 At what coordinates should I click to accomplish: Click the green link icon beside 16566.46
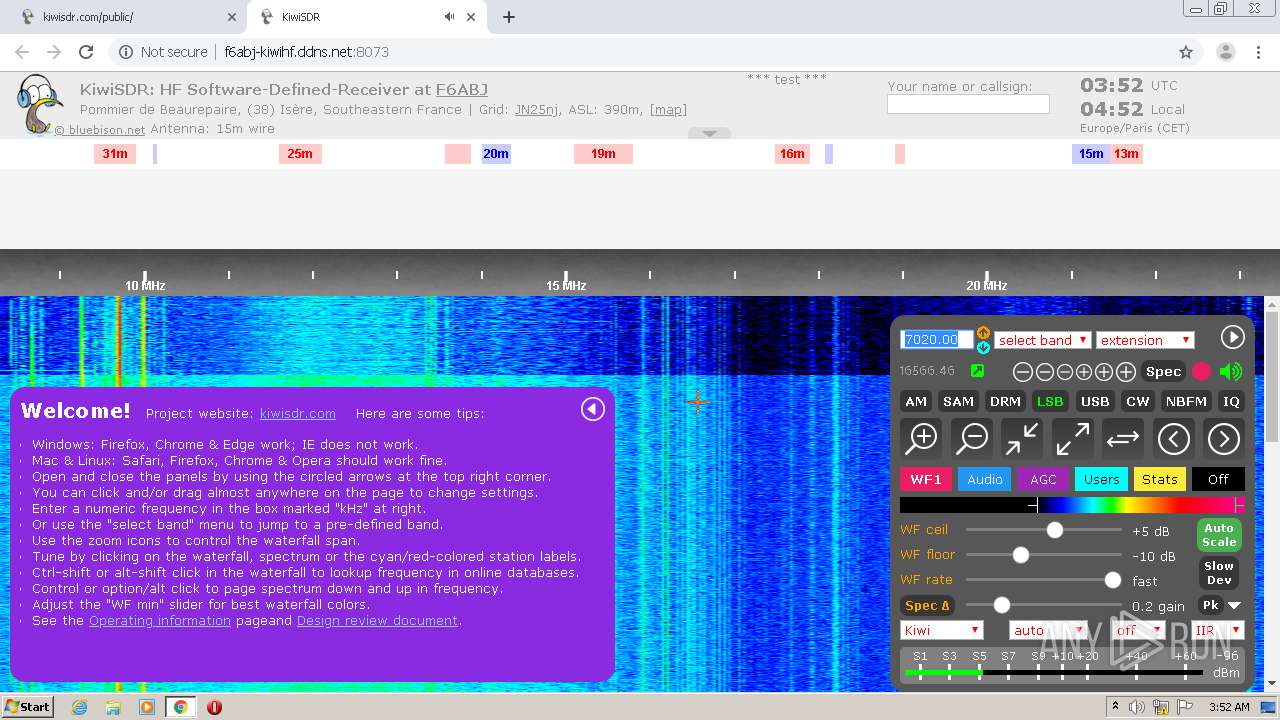(977, 371)
